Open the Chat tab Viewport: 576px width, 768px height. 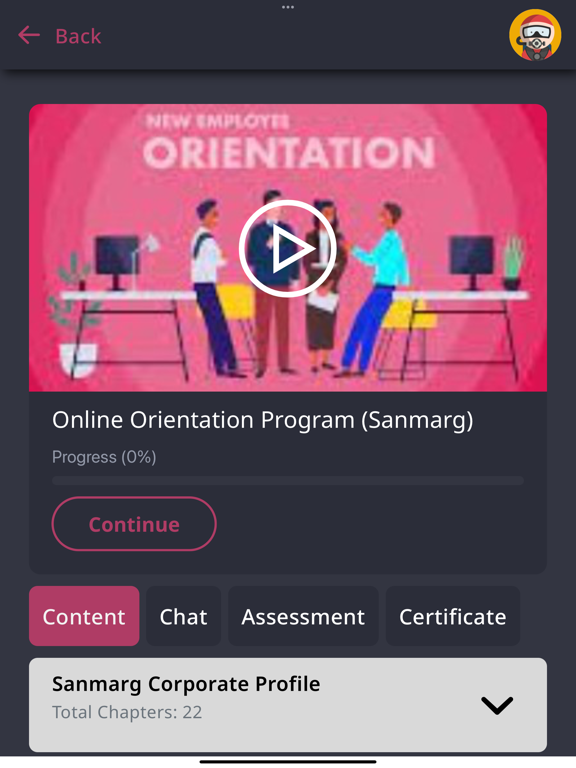[x=184, y=616]
